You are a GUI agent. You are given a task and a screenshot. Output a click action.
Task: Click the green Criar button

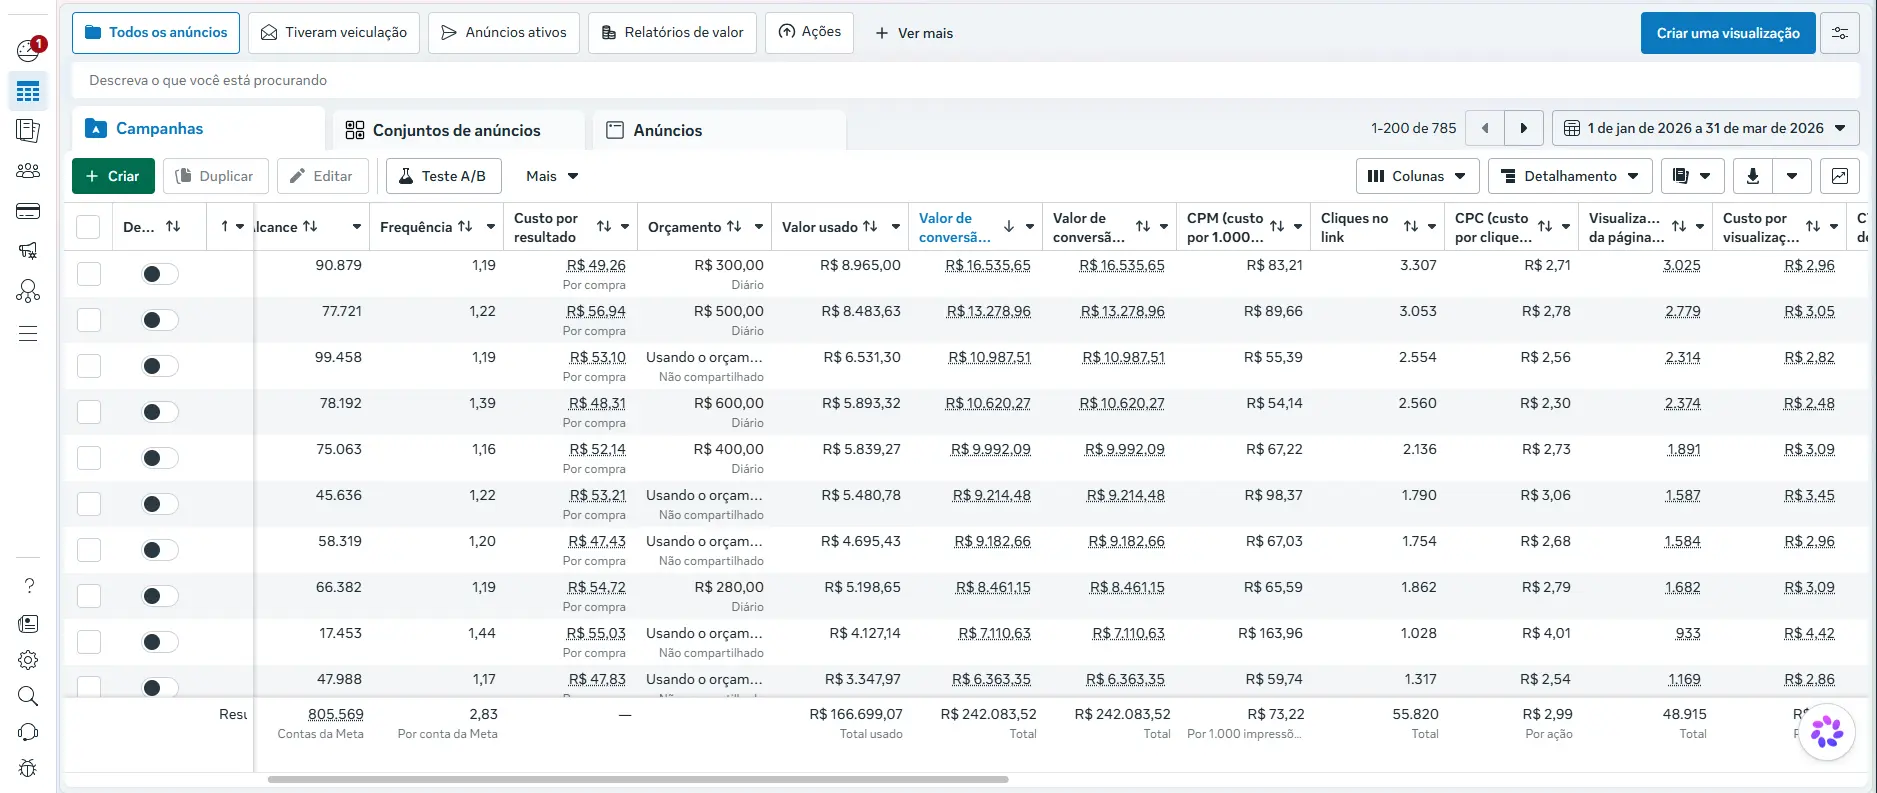[113, 176]
